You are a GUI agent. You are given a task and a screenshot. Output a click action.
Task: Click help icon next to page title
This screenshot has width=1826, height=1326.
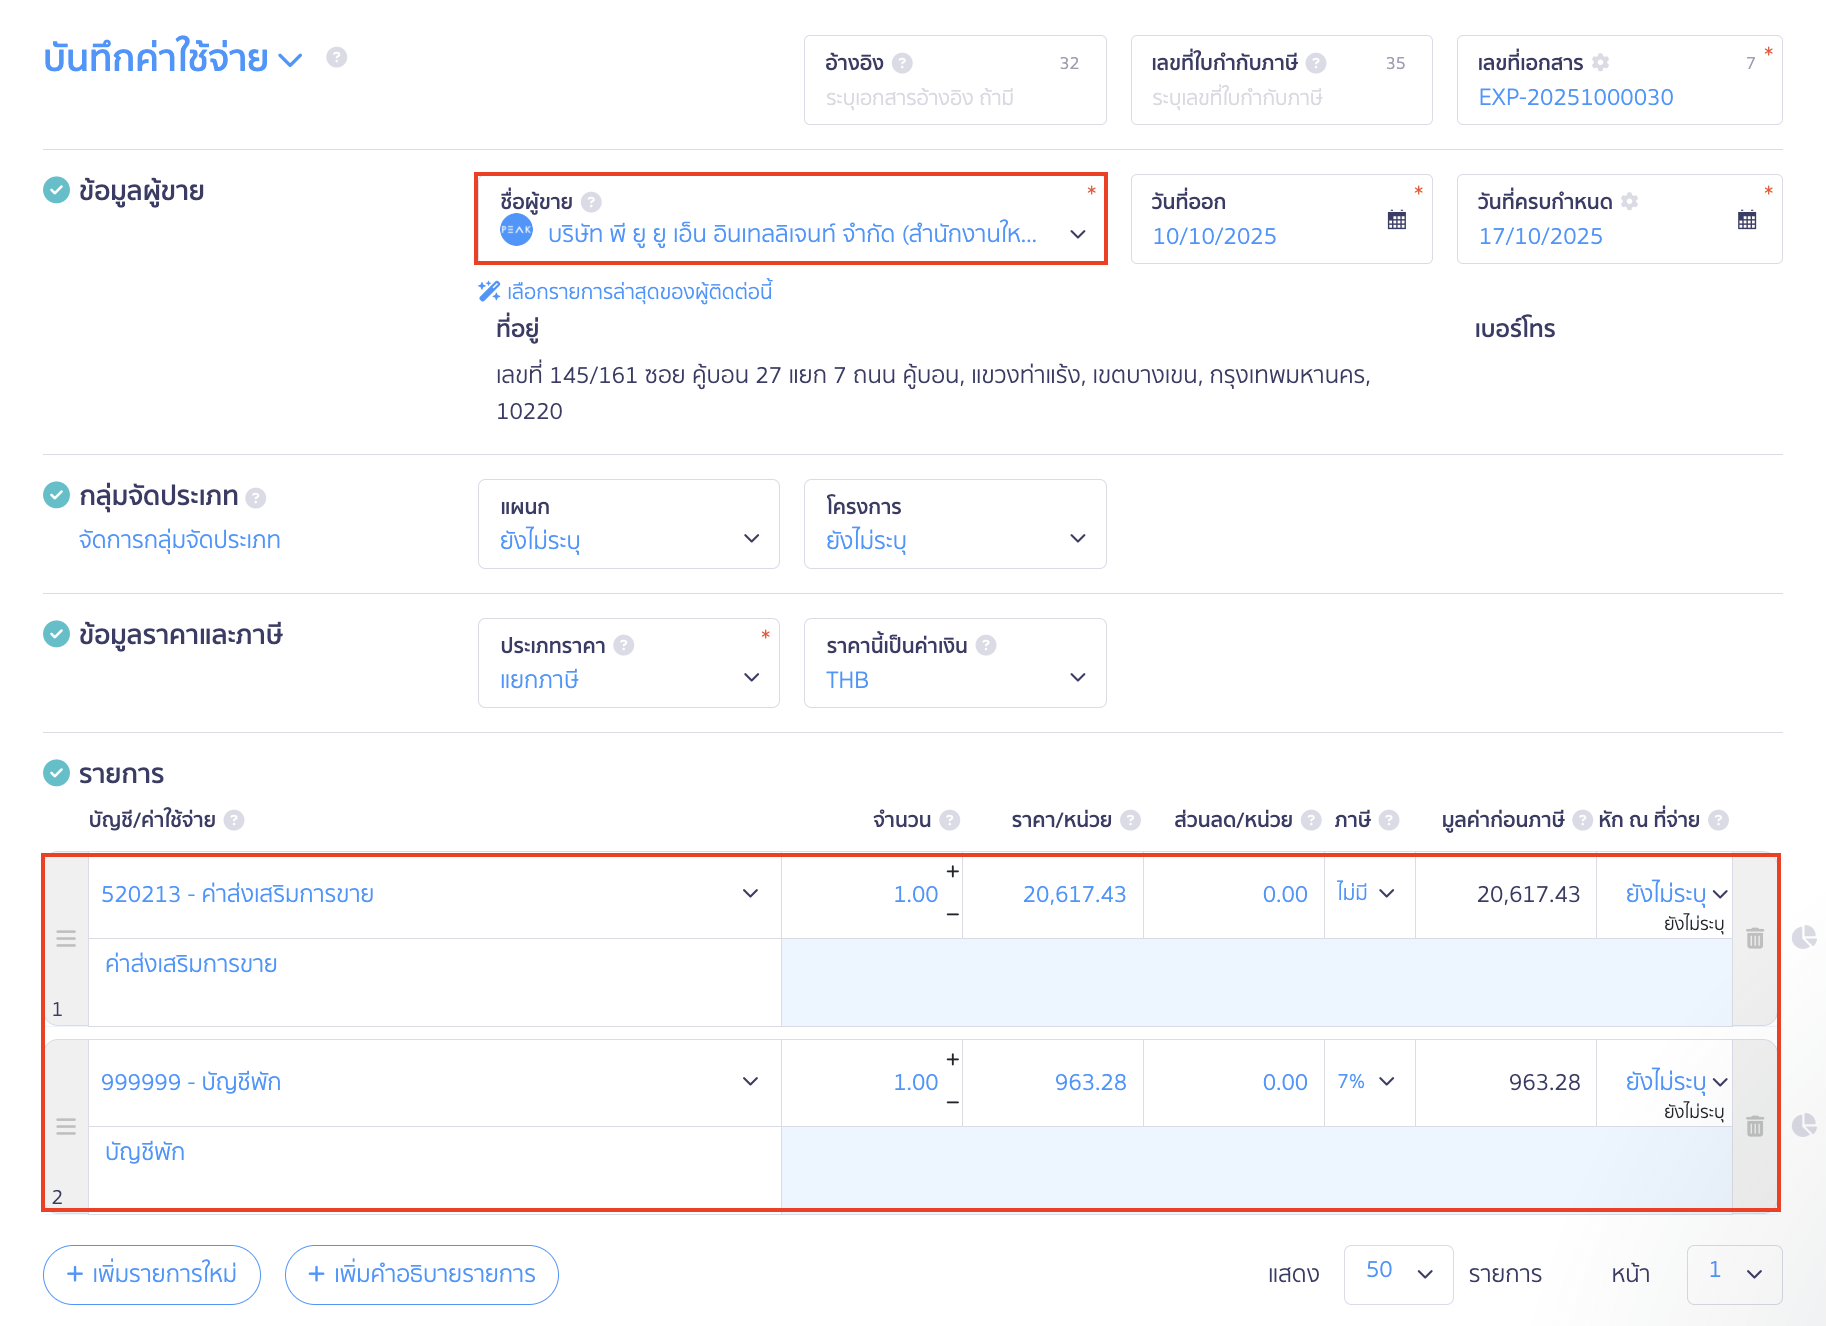pyautogui.click(x=337, y=57)
